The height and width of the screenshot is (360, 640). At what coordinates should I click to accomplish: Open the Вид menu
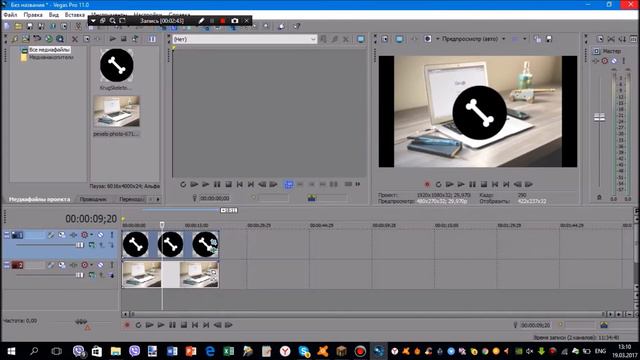tap(54, 15)
